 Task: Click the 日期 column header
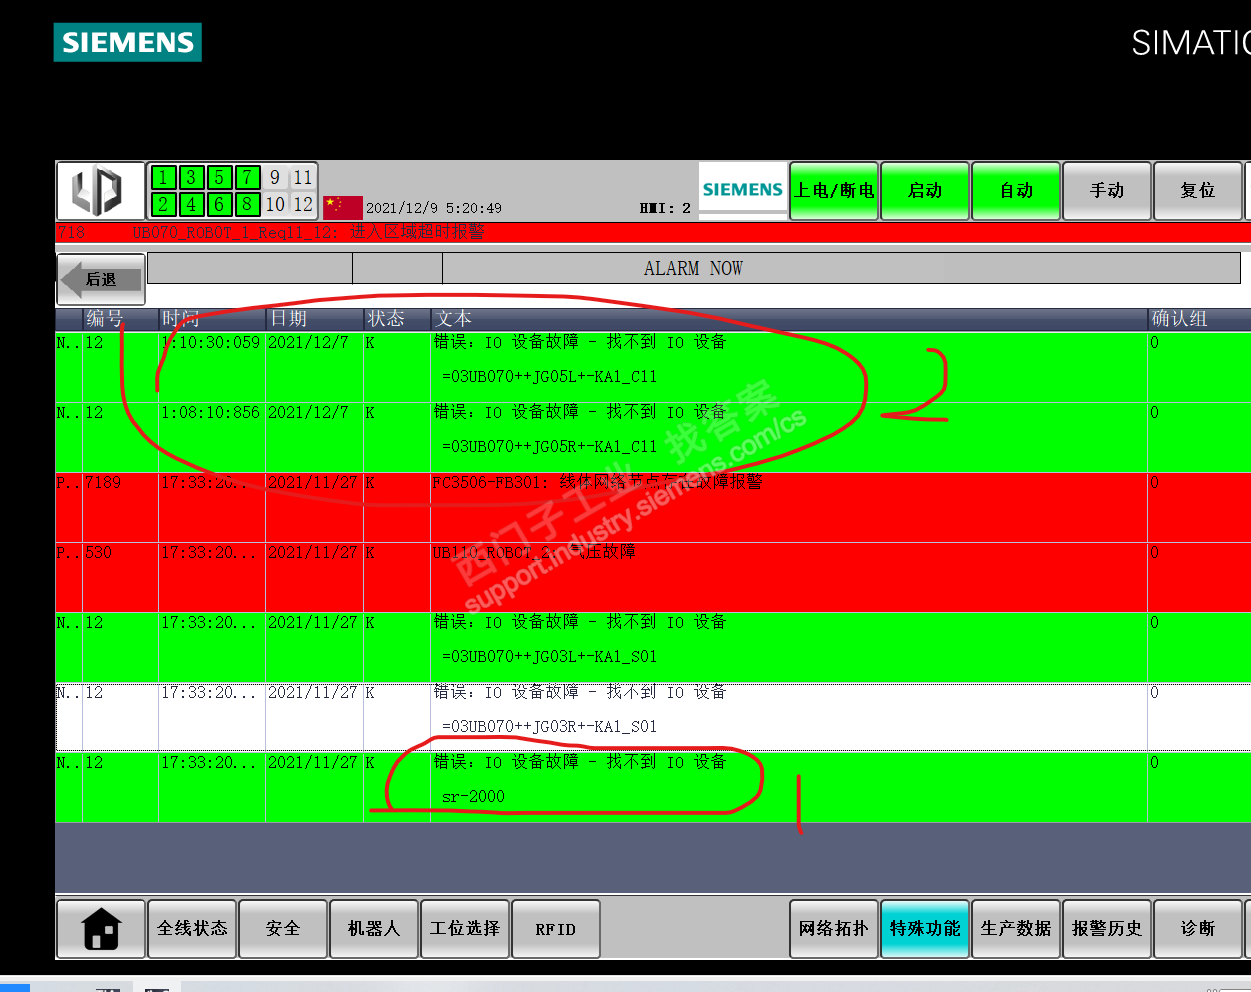pyautogui.click(x=314, y=319)
